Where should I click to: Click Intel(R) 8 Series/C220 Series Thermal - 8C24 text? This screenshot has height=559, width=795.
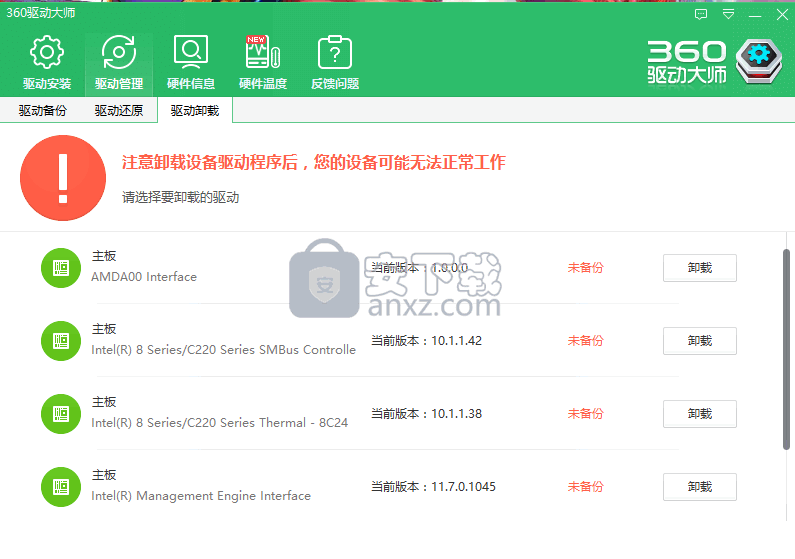[x=220, y=423]
